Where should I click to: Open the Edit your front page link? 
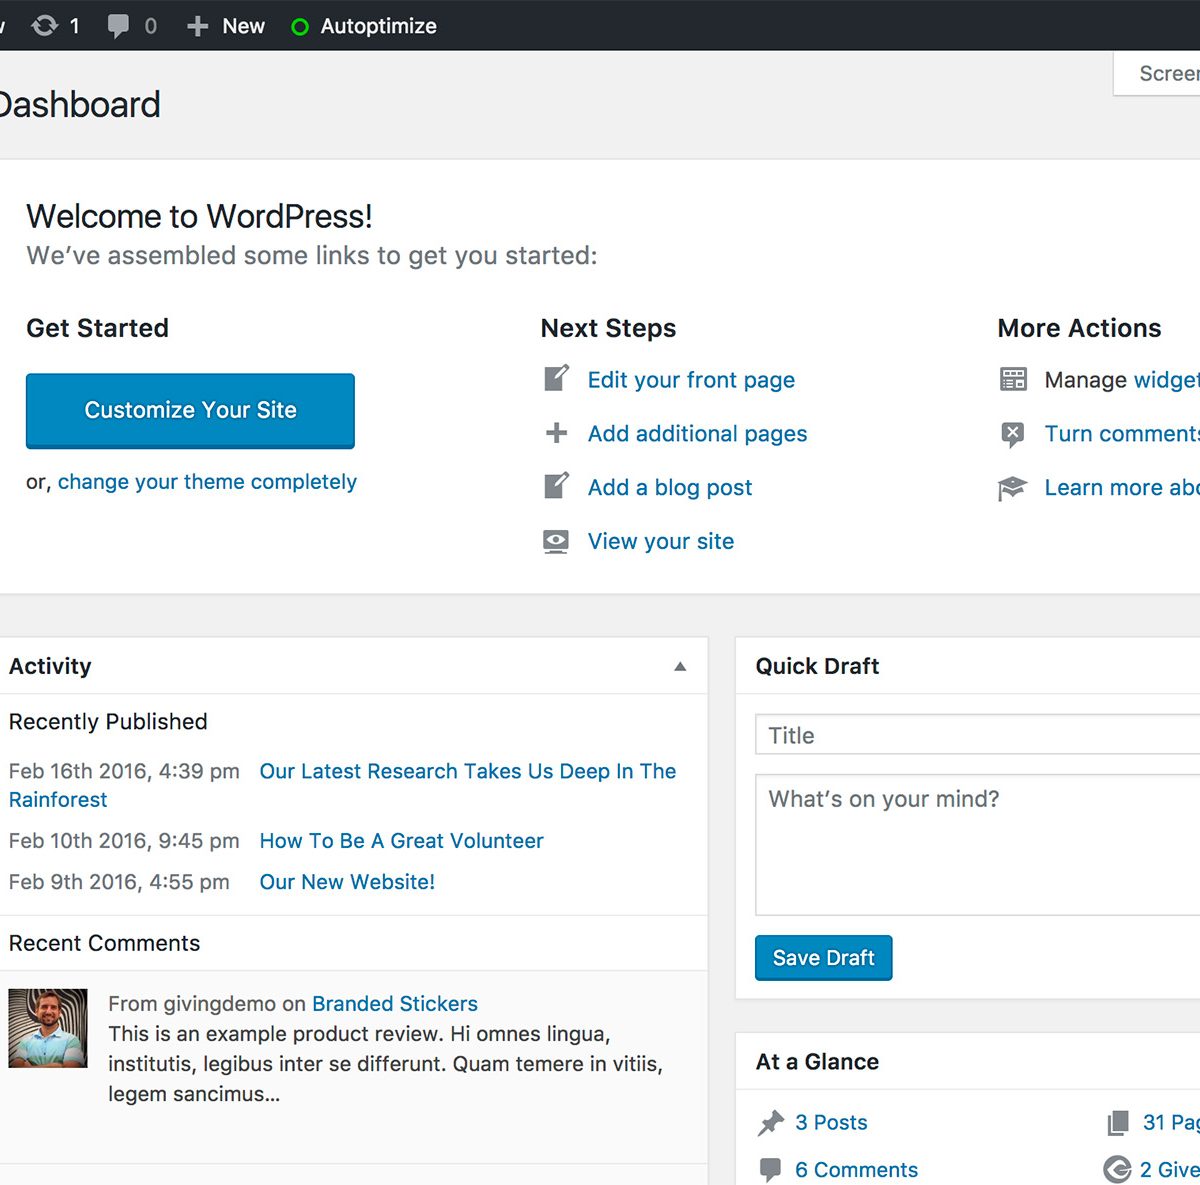(x=691, y=380)
